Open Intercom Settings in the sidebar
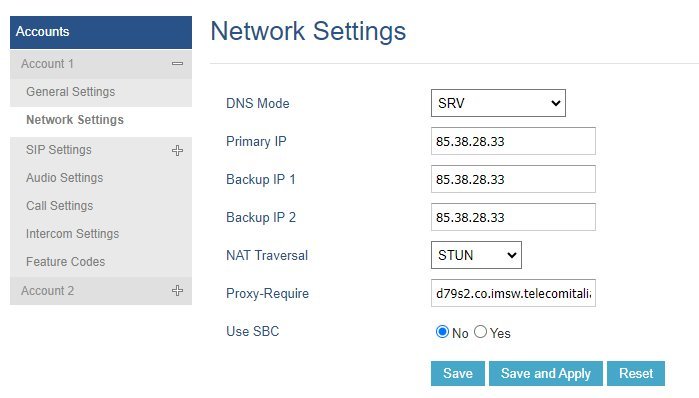Screen dimensions: 699x398 [x=72, y=234]
